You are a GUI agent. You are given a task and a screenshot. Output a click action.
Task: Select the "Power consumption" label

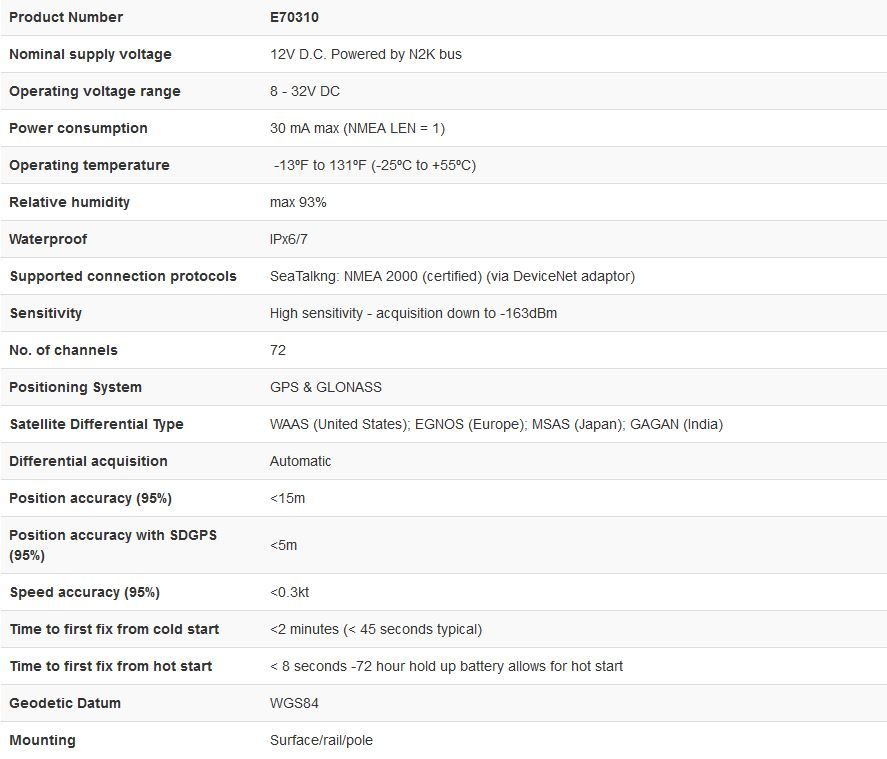[x=78, y=128]
